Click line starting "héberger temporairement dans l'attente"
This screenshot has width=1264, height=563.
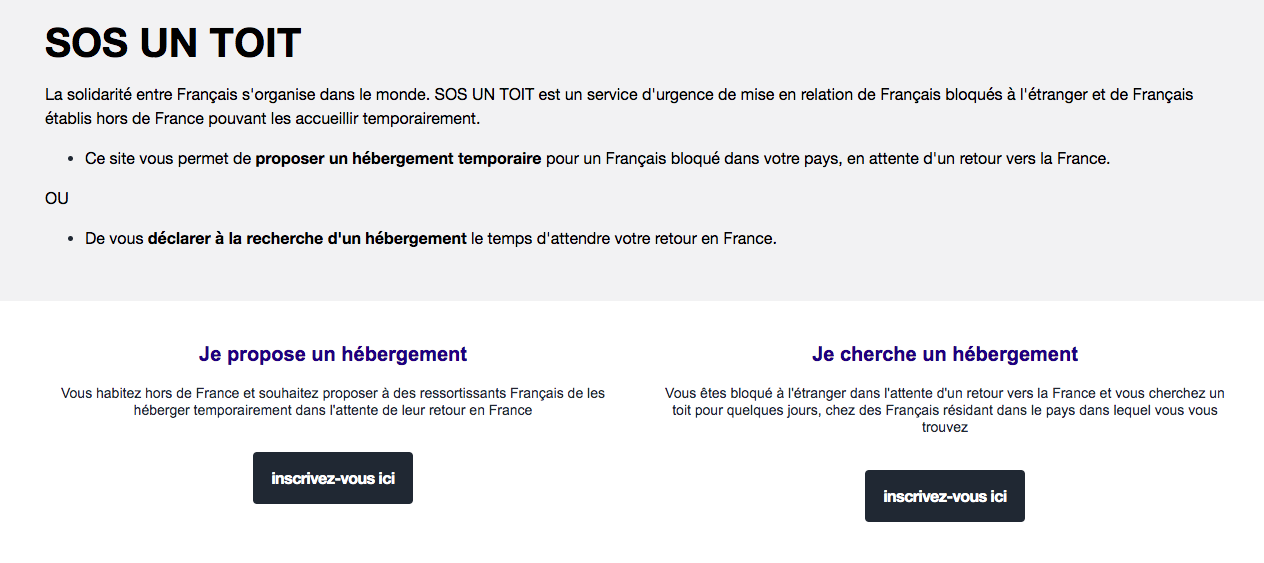click(x=333, y=410)
